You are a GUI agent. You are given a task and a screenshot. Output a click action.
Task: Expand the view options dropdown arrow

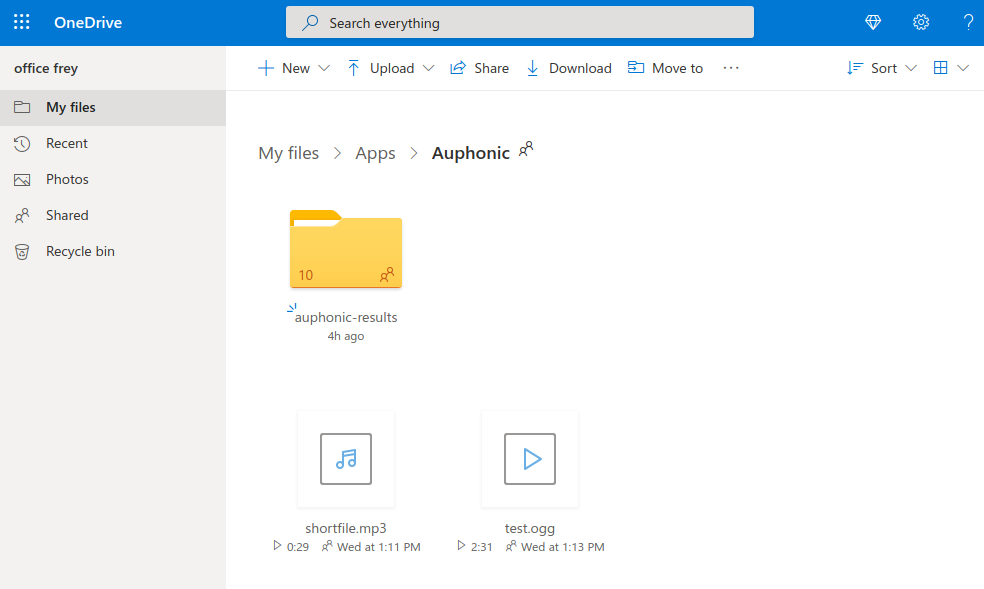point(963,68)
